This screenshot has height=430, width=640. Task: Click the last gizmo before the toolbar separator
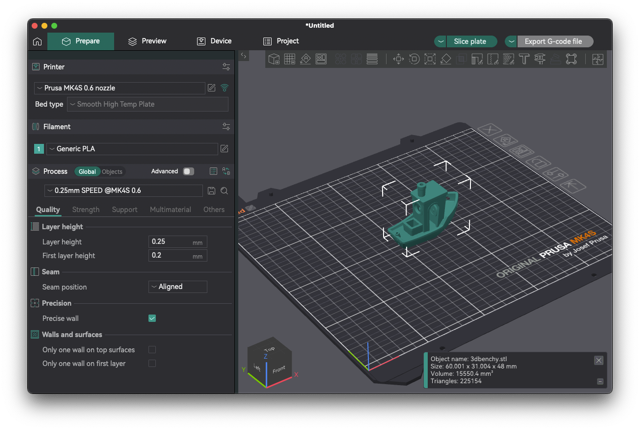(x=571, y=59)
